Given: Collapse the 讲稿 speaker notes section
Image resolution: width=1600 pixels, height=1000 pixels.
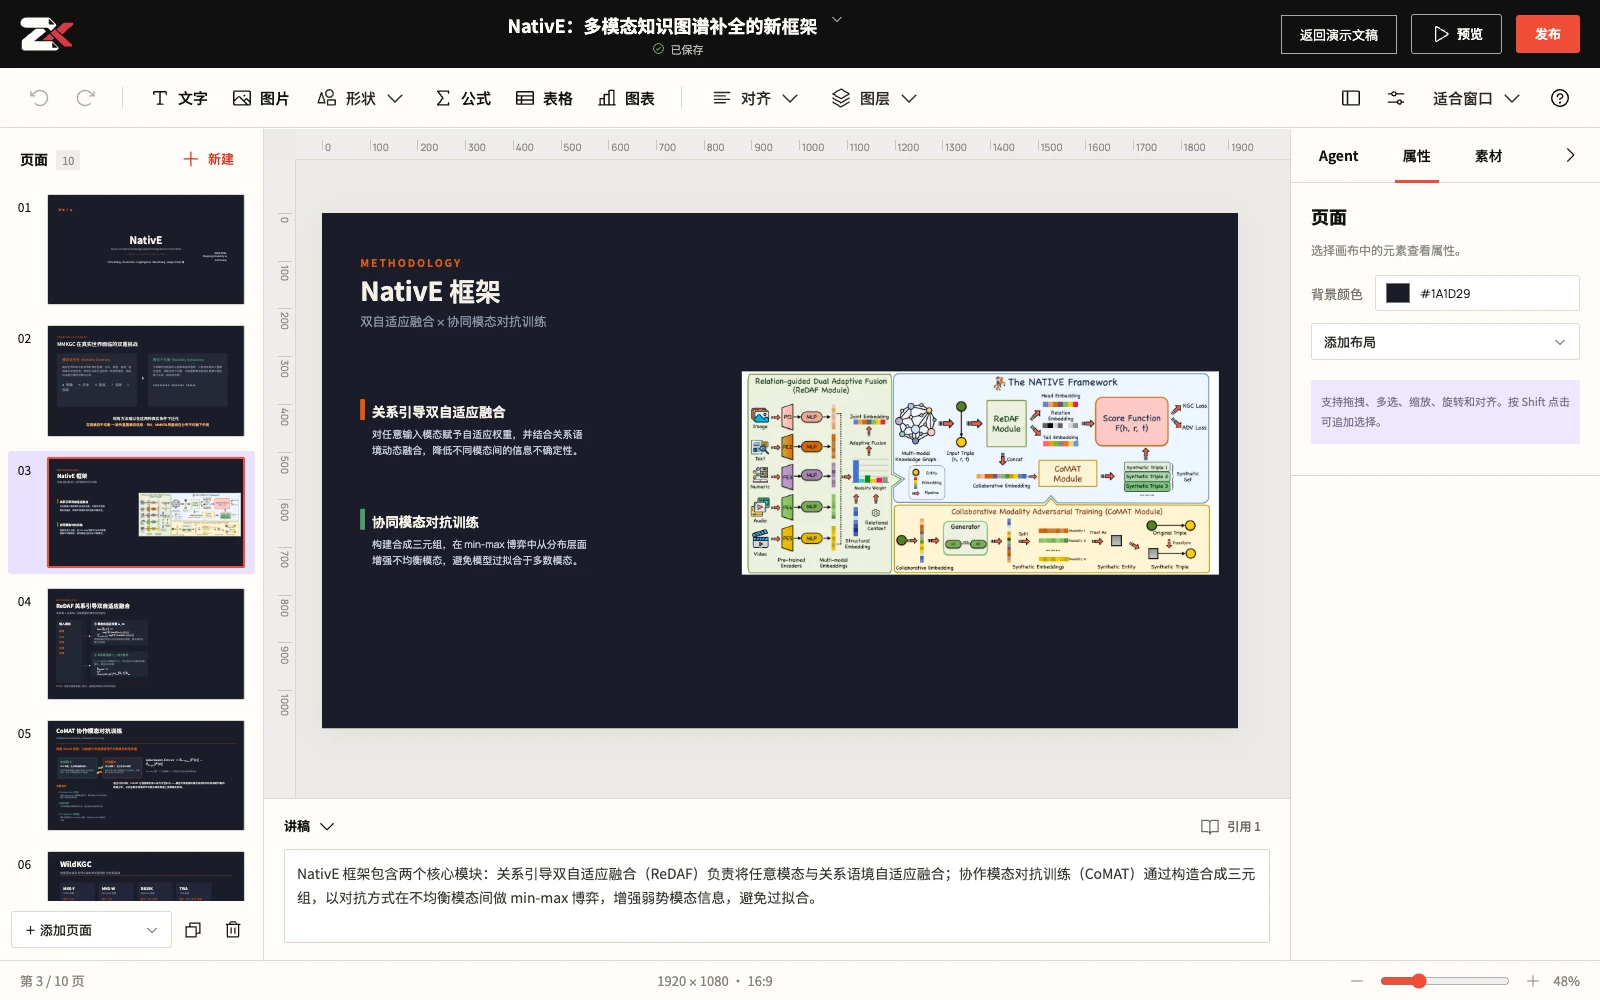Looking at the screenshot, I should (309, 826).
